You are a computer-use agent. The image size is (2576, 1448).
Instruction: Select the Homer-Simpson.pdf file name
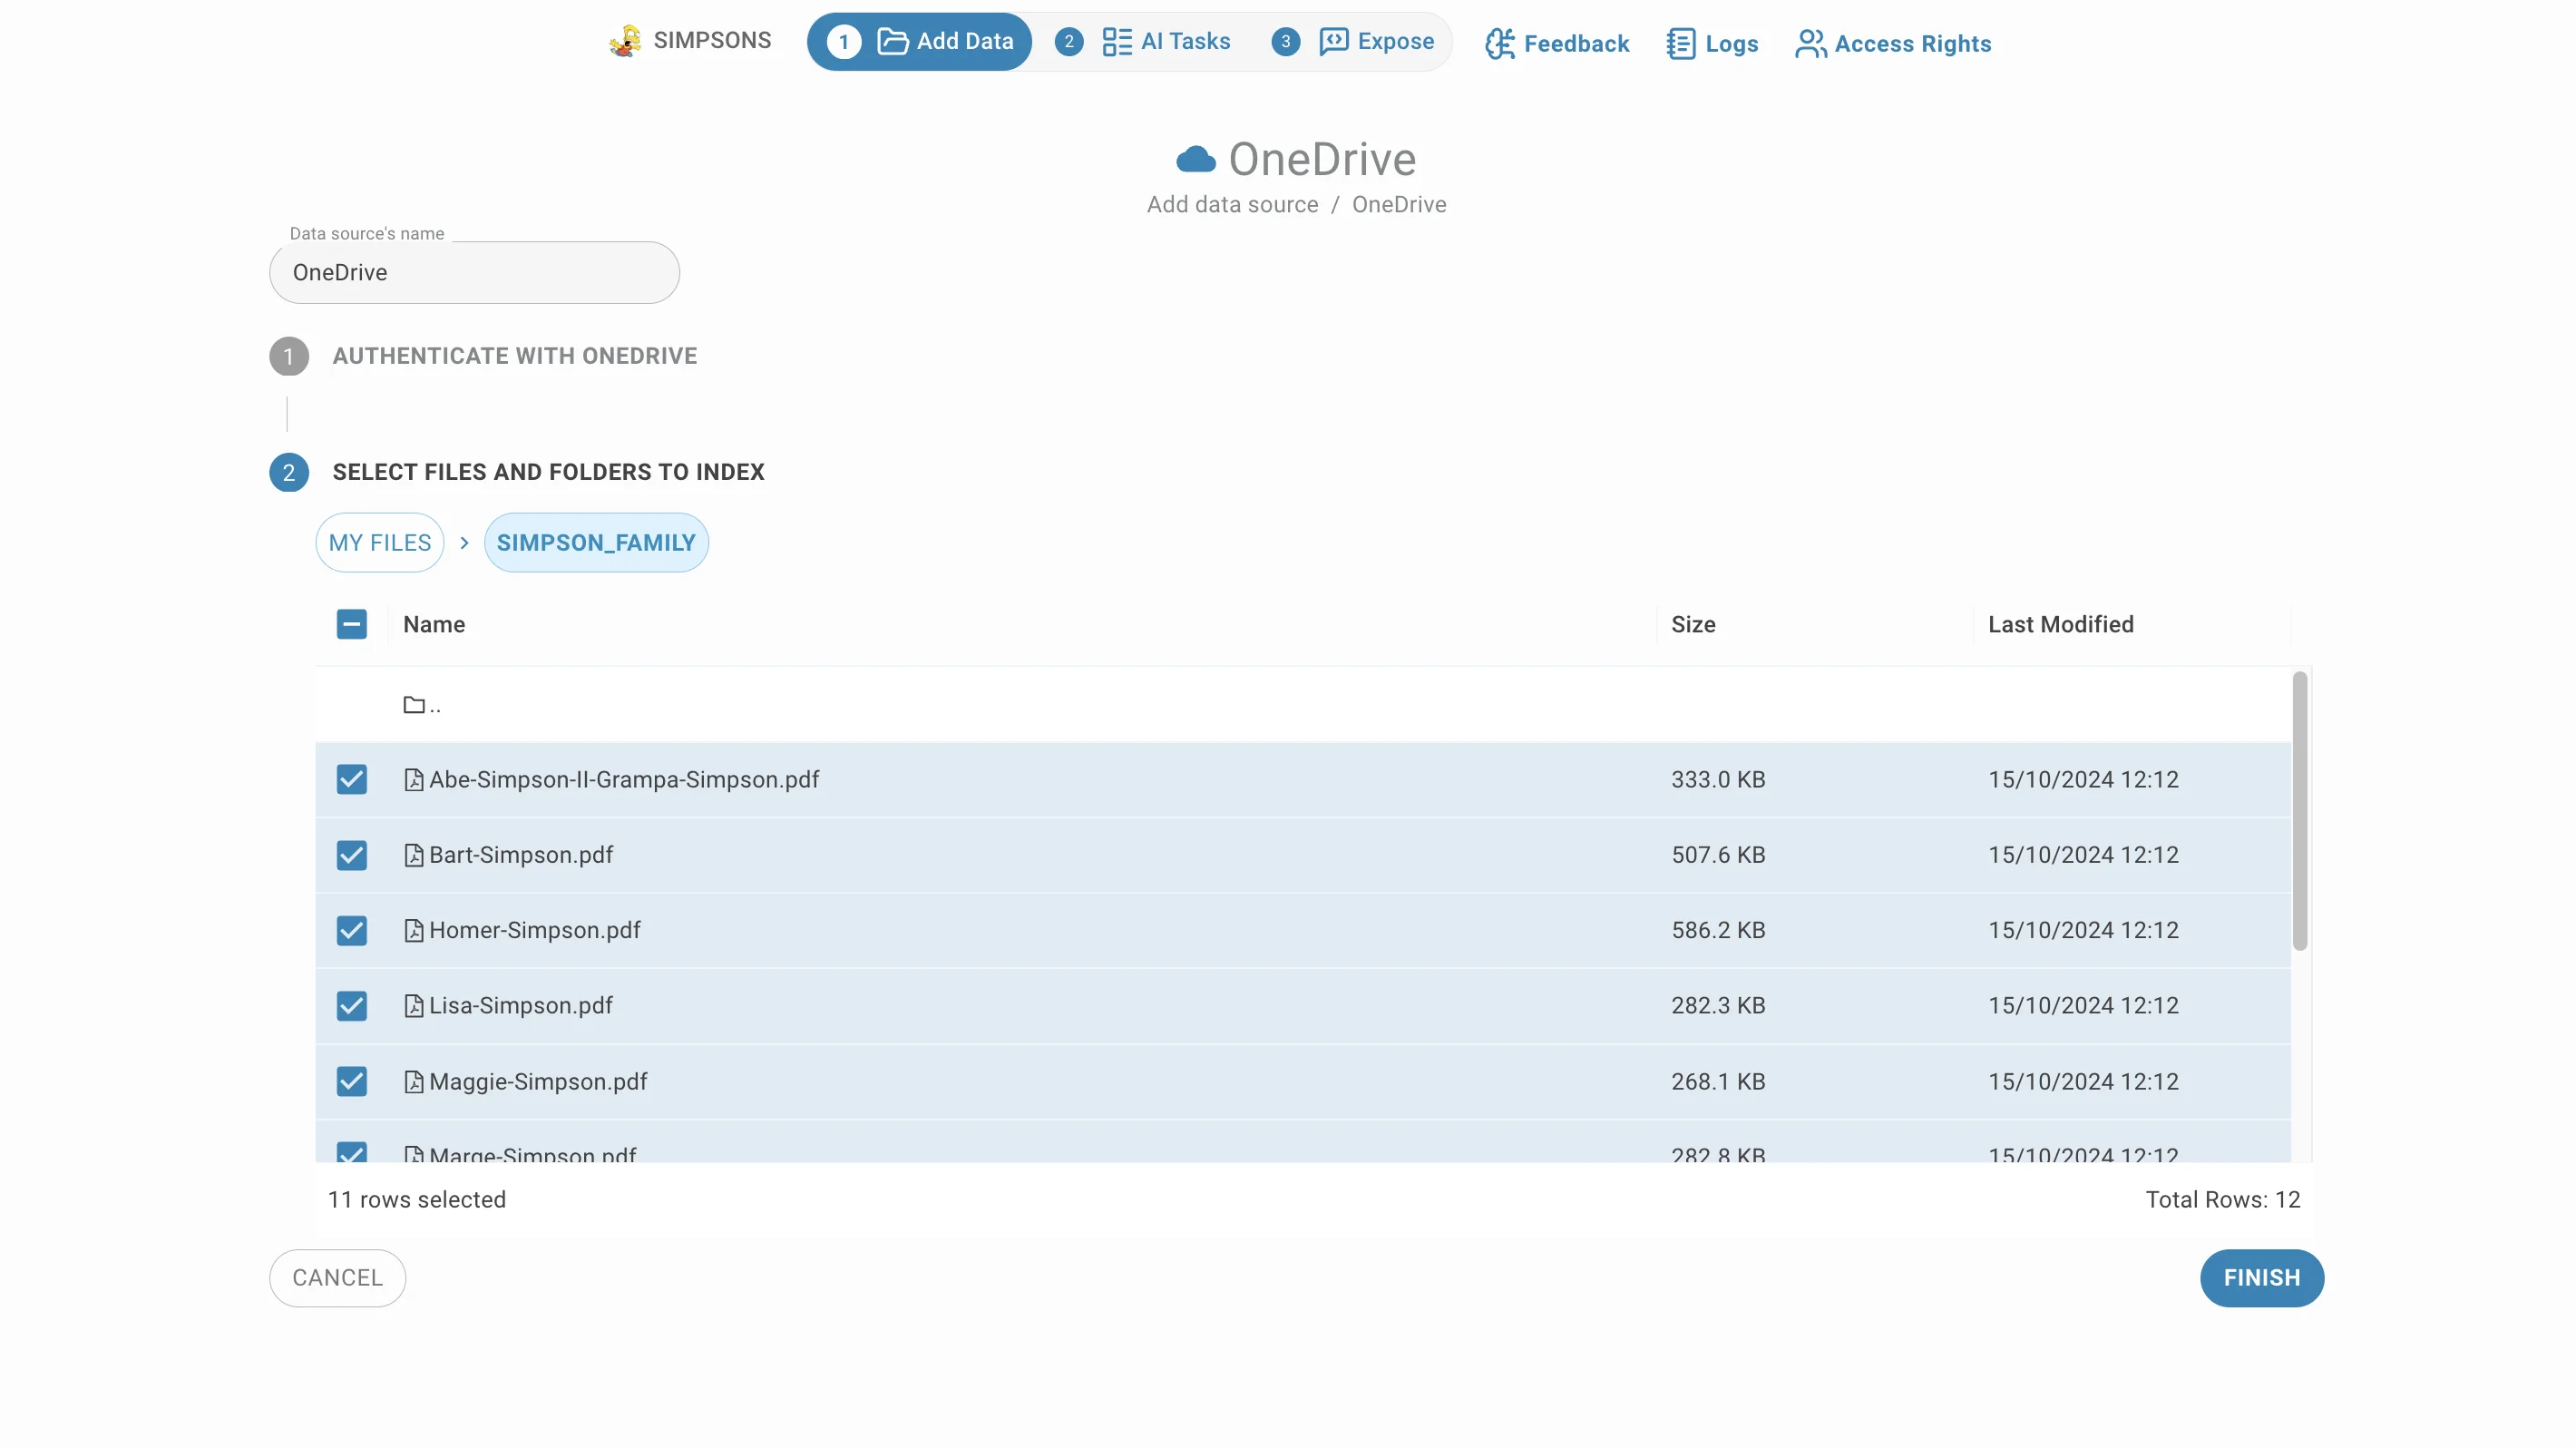tap(535, 931)
